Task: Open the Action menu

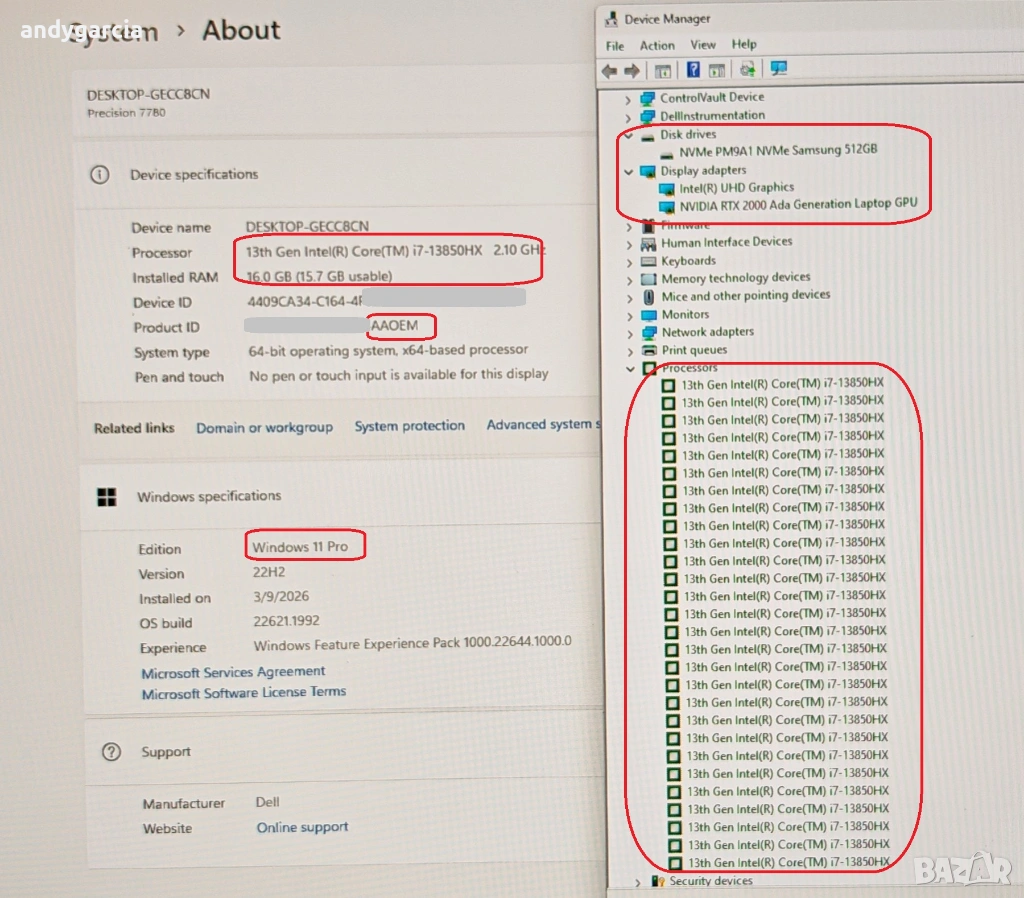Action: (657, 45)
